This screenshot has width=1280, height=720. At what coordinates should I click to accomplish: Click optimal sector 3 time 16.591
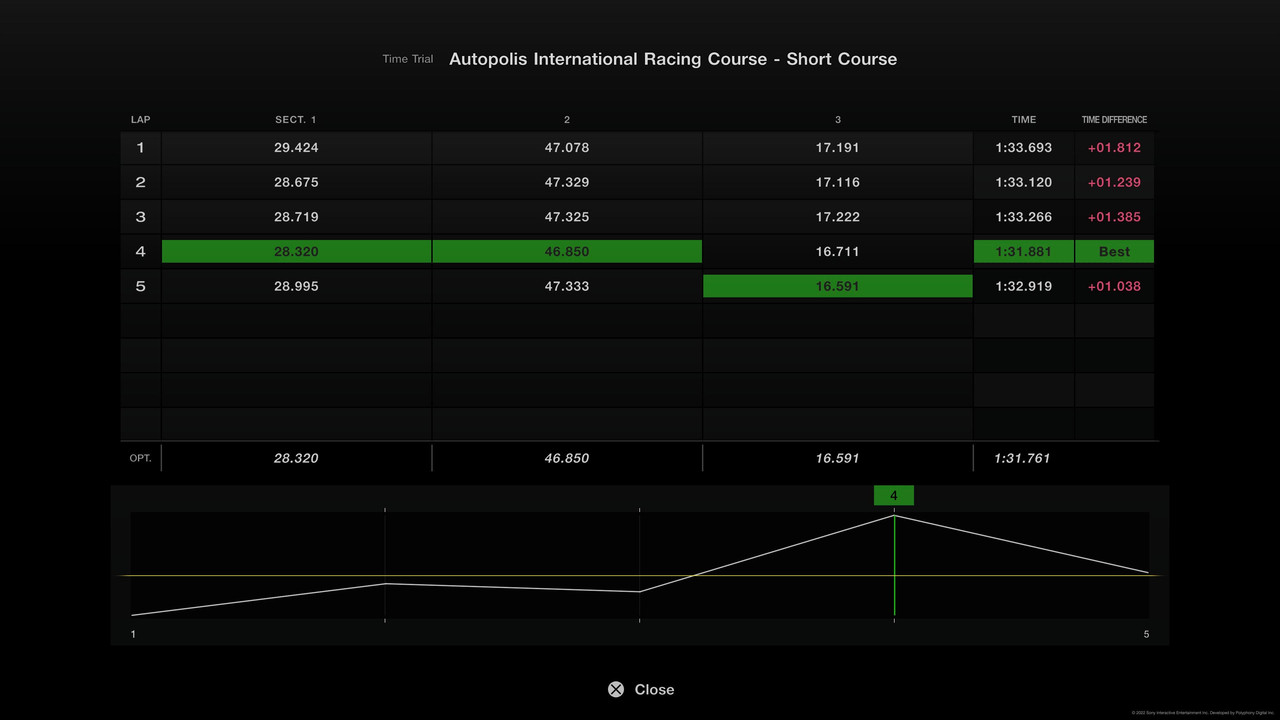(x=838, y=458)
